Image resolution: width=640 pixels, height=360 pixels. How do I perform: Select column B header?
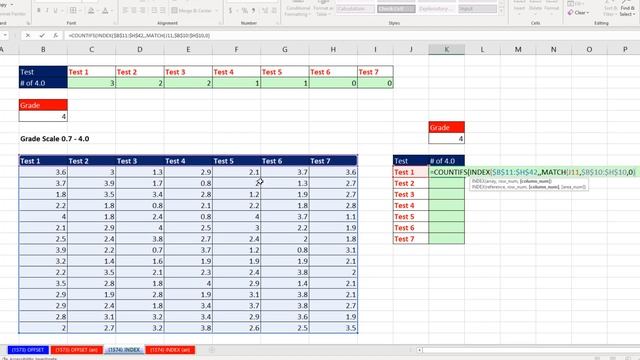[43, 49]
